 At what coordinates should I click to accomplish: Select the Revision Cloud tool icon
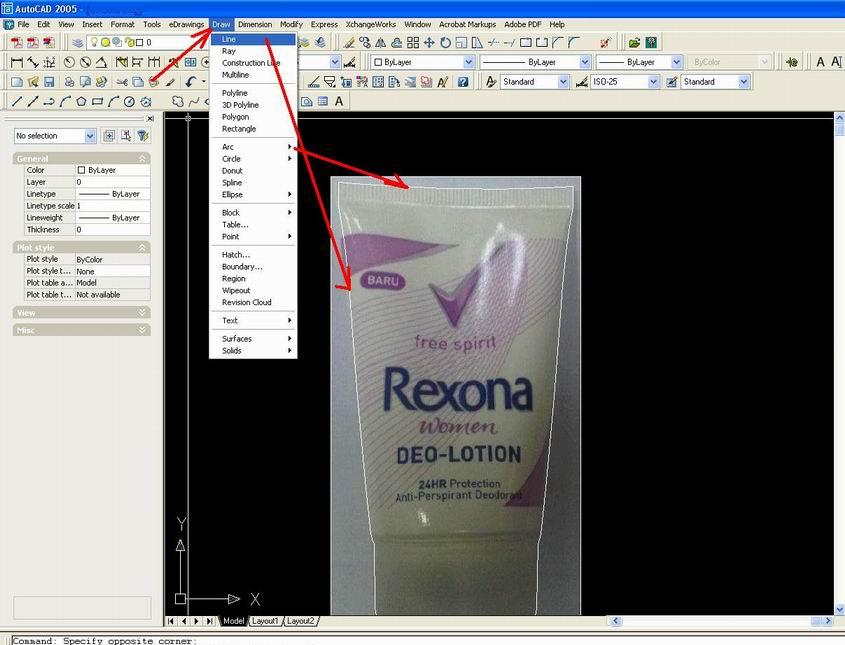tap(177, 101)
